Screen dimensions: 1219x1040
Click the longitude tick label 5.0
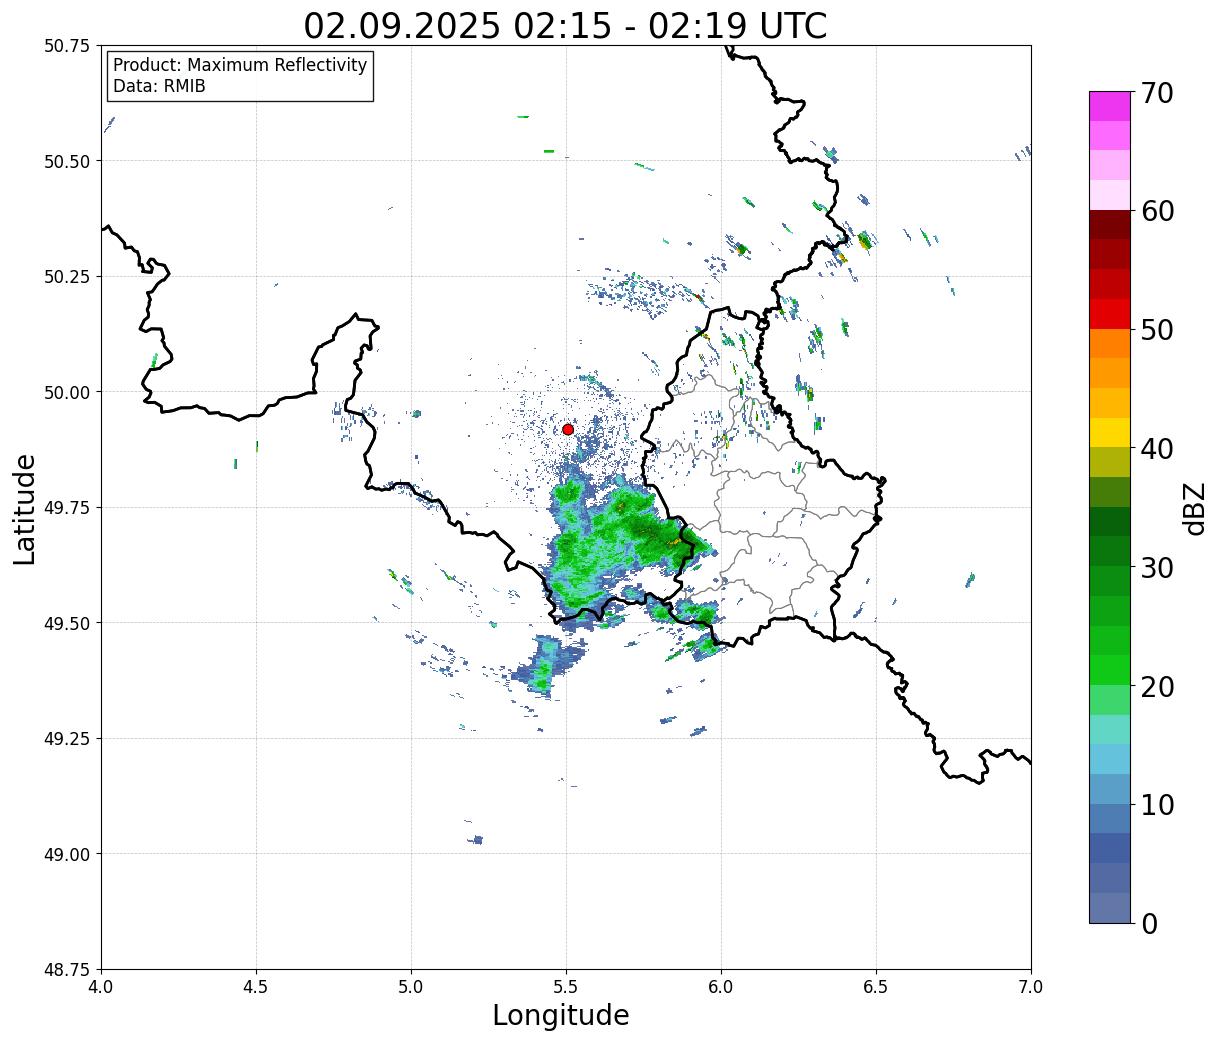click(x=411, y=987)
